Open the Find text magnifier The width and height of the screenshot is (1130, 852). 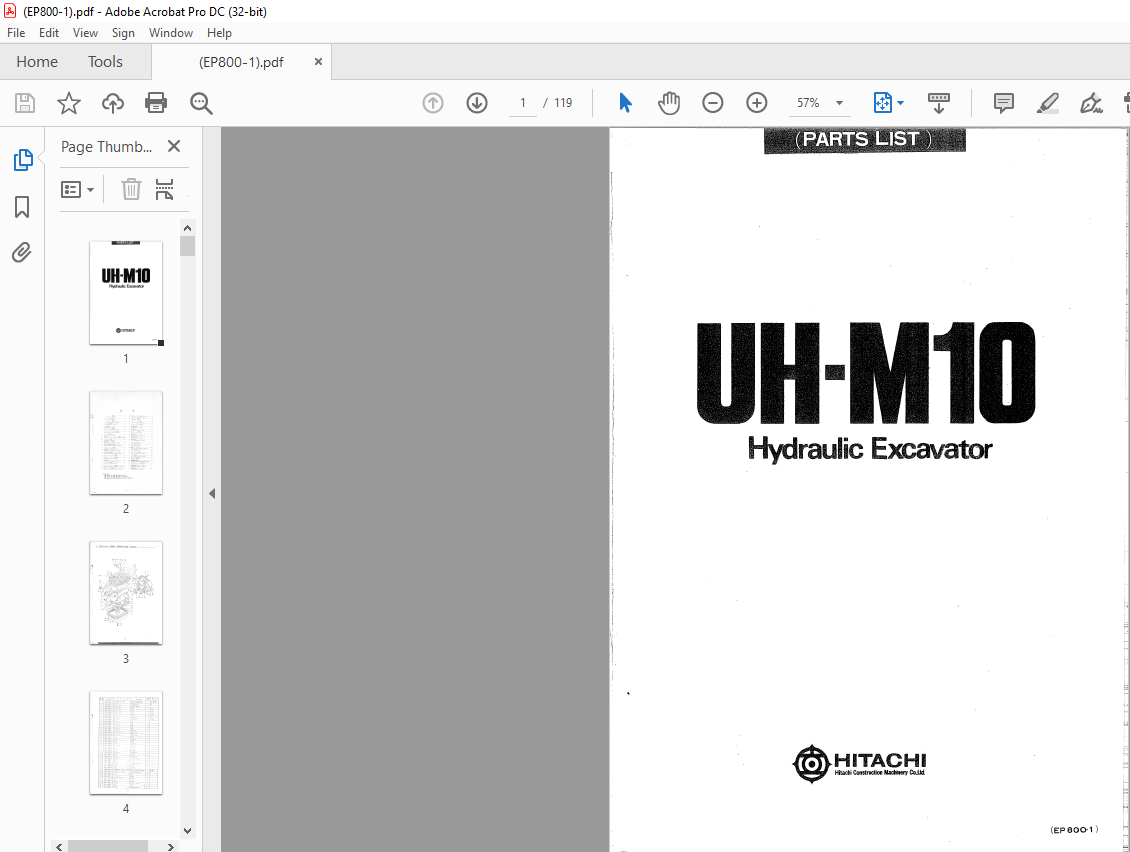(201, 103)
